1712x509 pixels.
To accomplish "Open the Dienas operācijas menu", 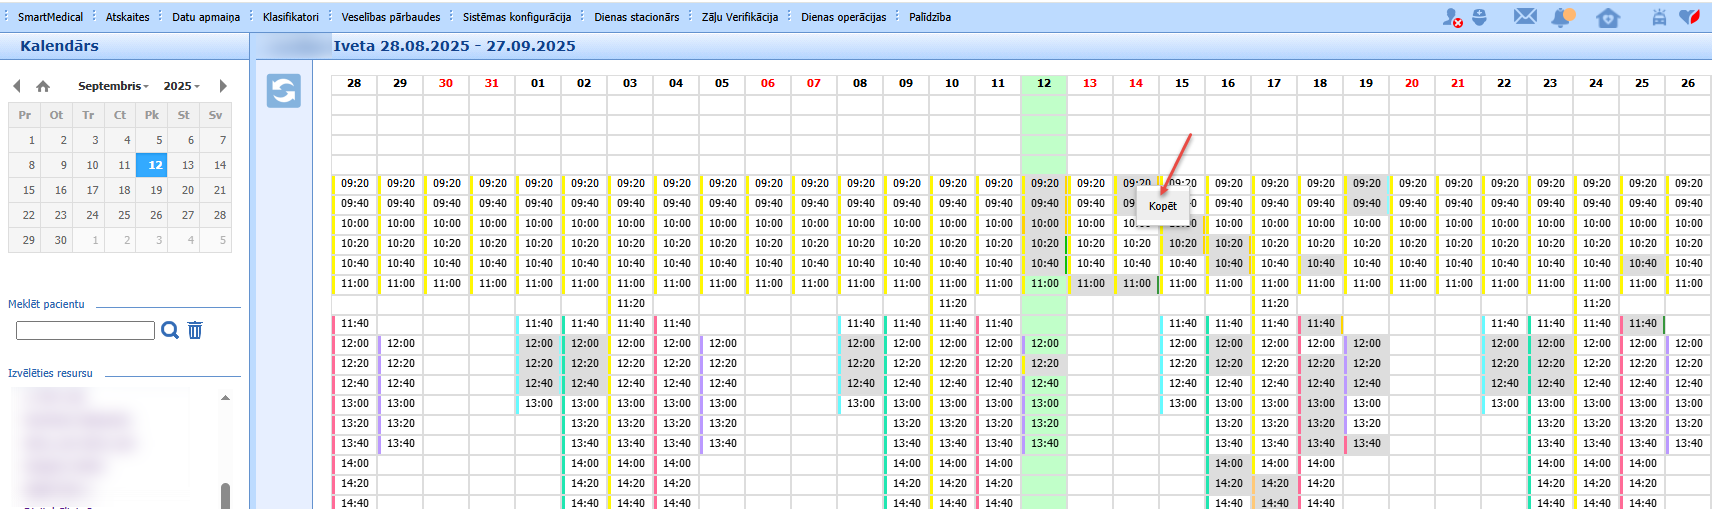I will [x=843, y=17].
